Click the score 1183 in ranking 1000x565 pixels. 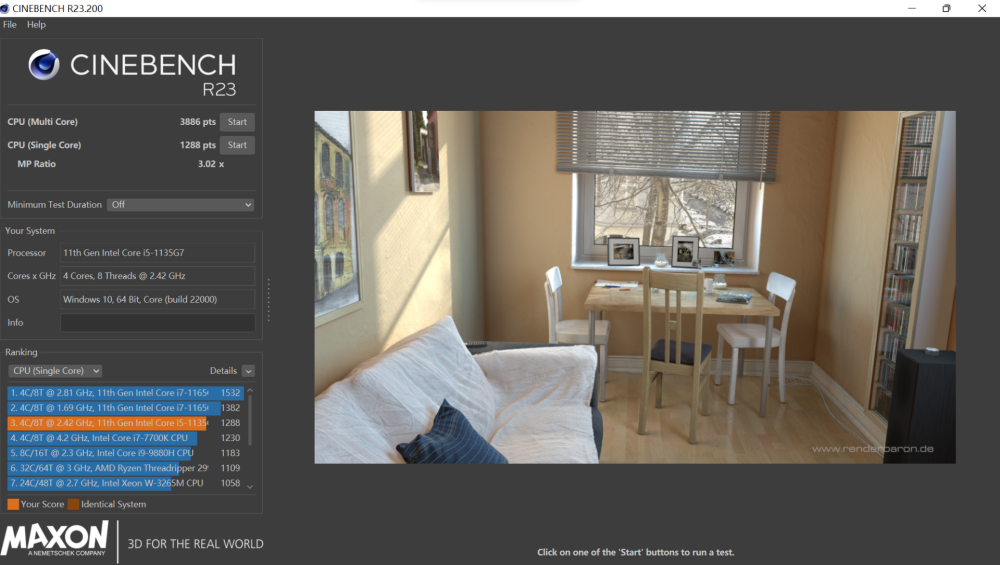click(230, 453)
